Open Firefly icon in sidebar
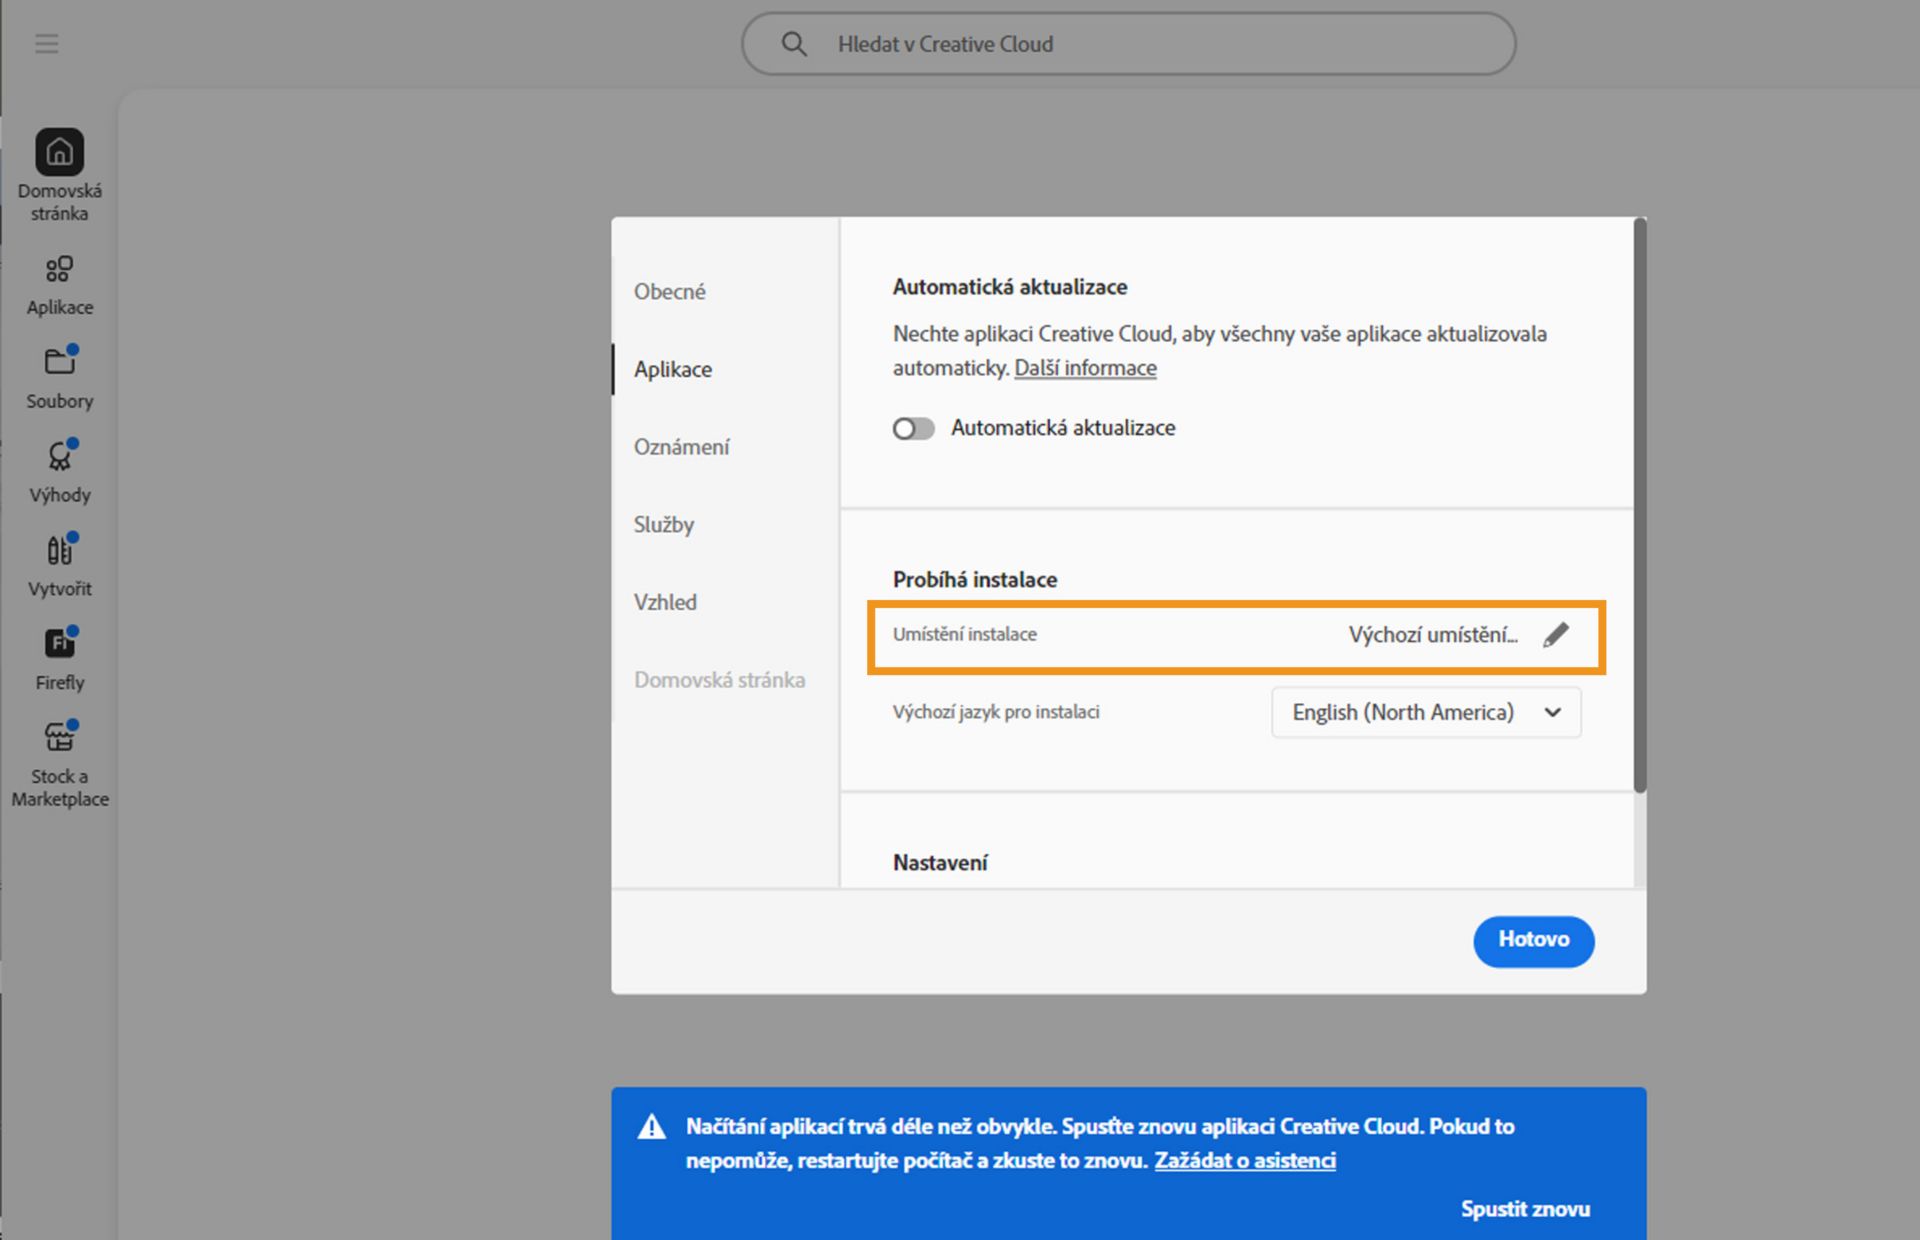The height and width of the screenshot is (1240, 1920). [60, 644]
